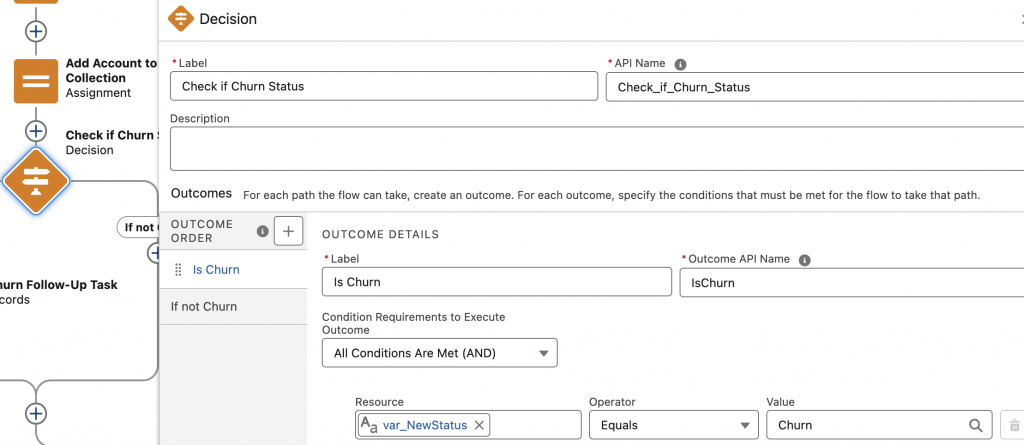Image resolution: width=1024 pixels, height=445 pixels.
Task: Click the add element plus above Assignment
Action: pyautogui.click(x=36, y=31)
